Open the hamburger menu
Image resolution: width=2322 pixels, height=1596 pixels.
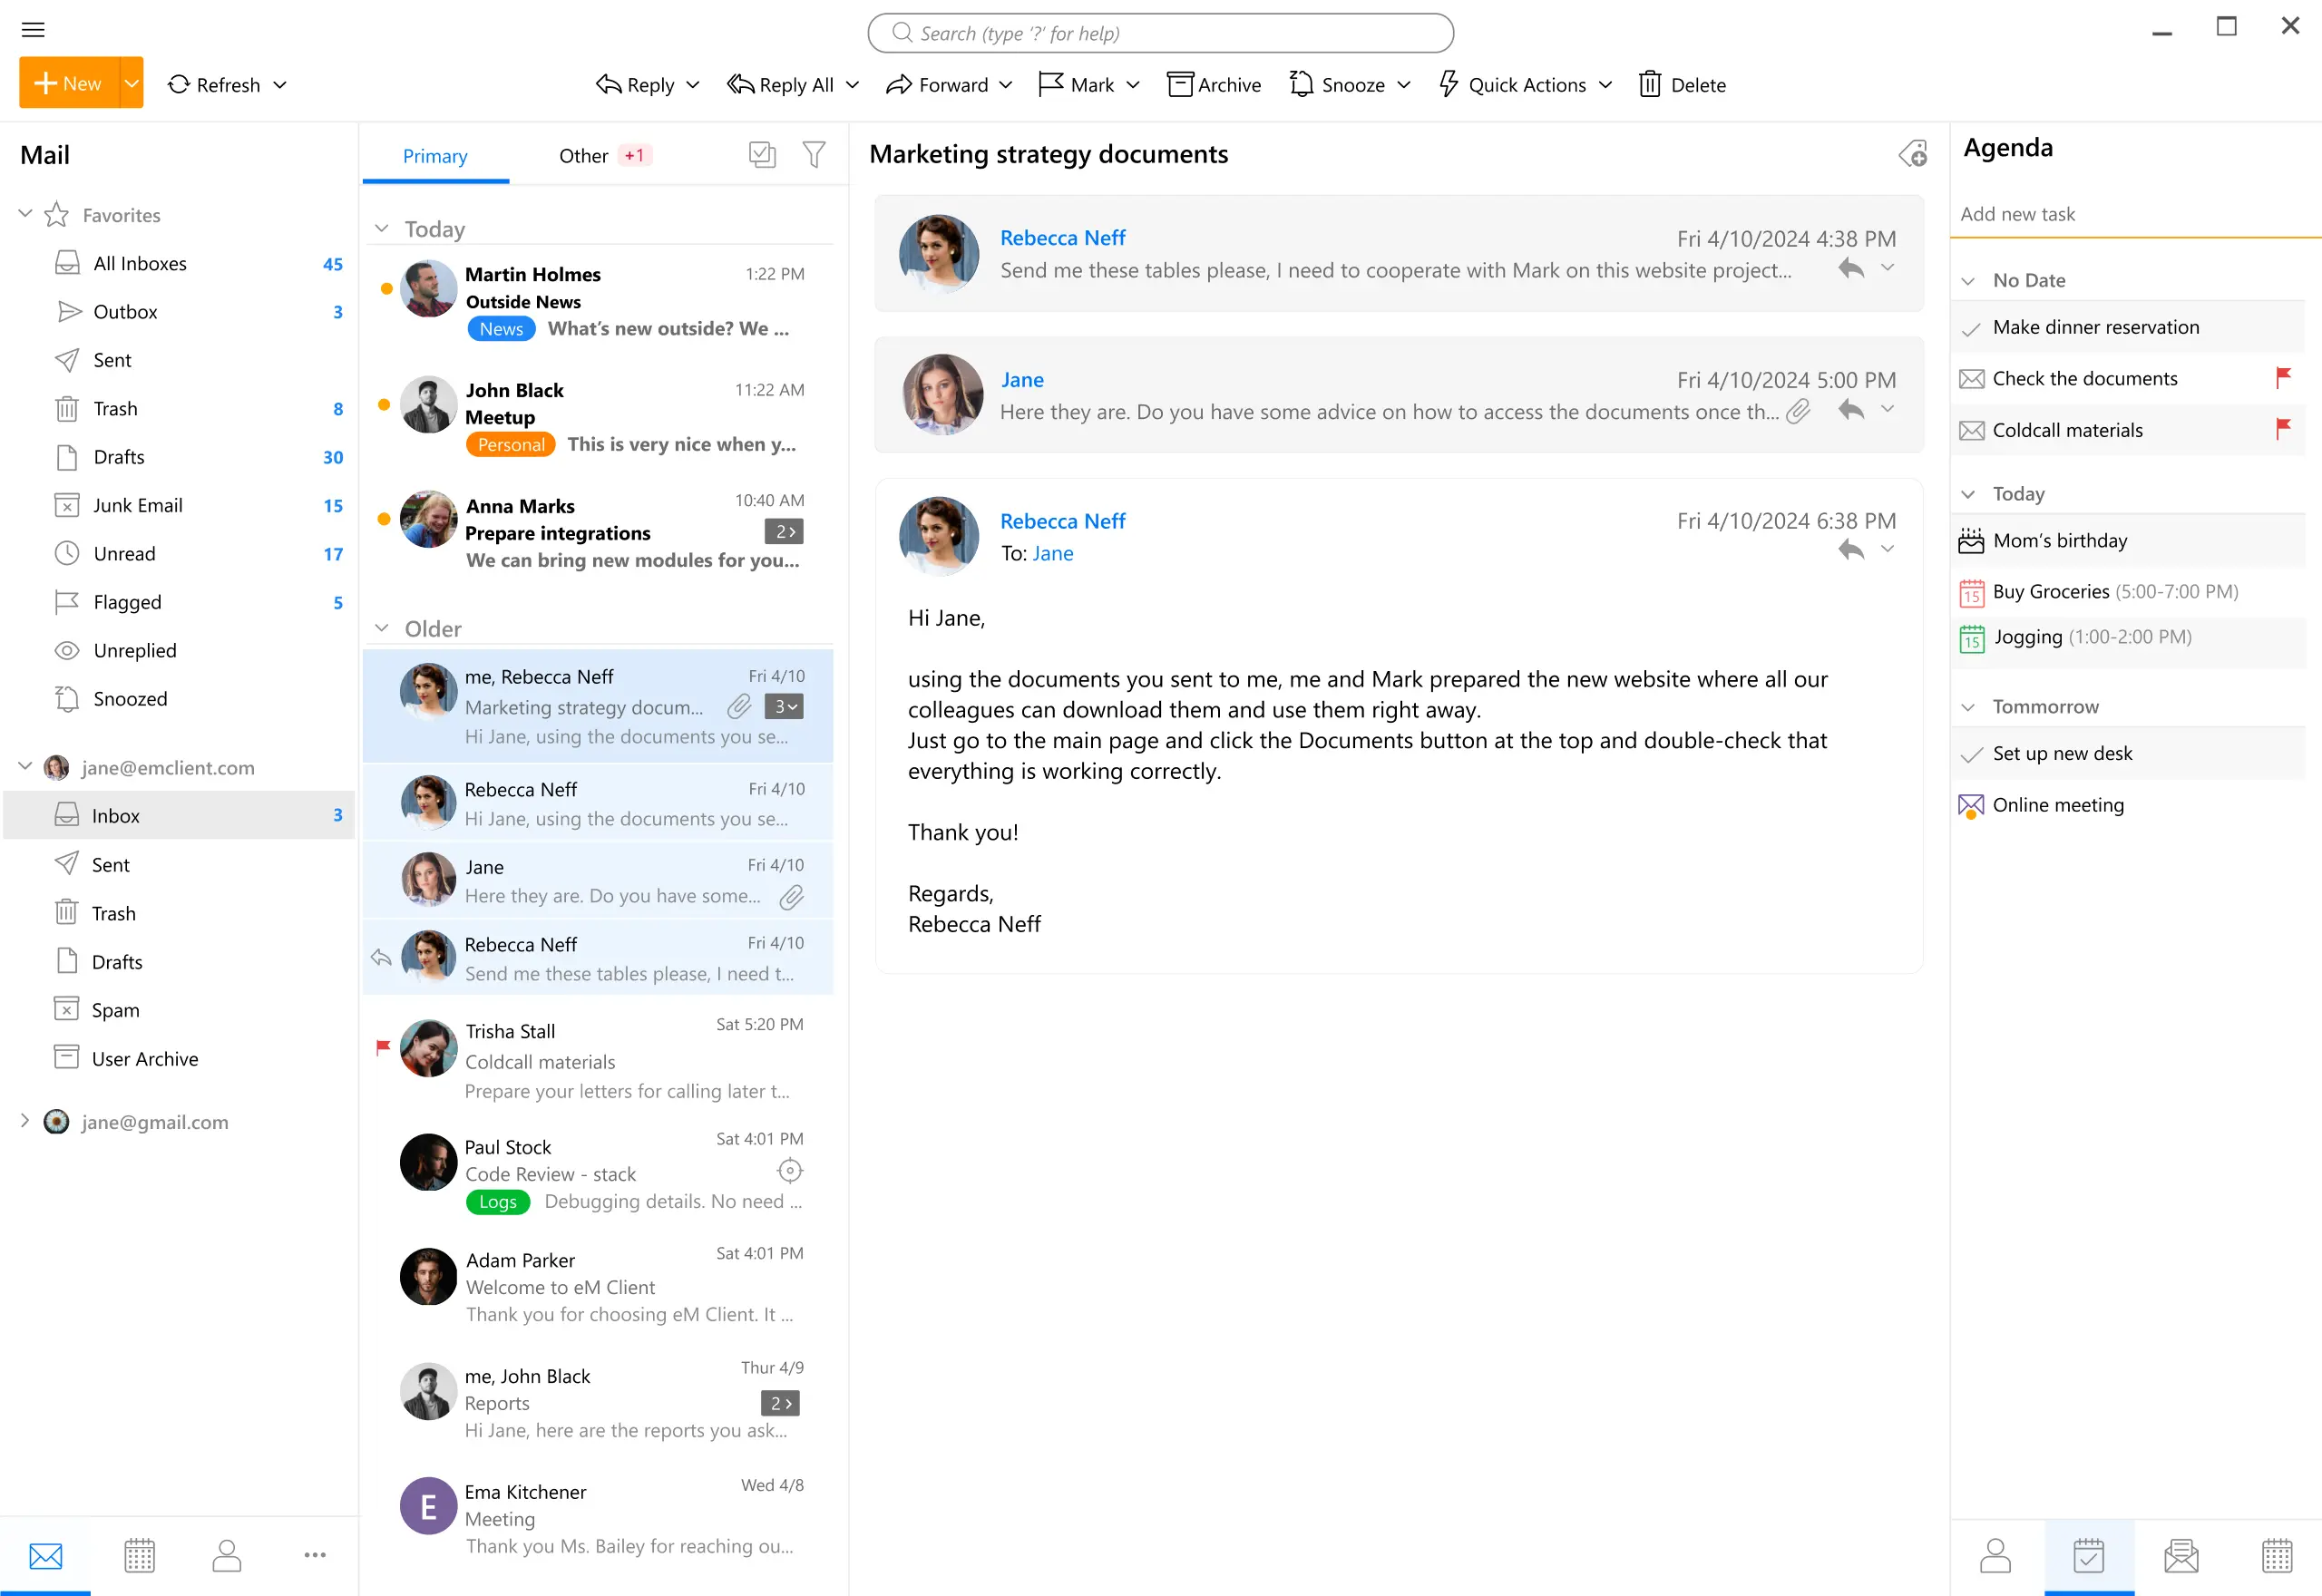tap(33, 29)
